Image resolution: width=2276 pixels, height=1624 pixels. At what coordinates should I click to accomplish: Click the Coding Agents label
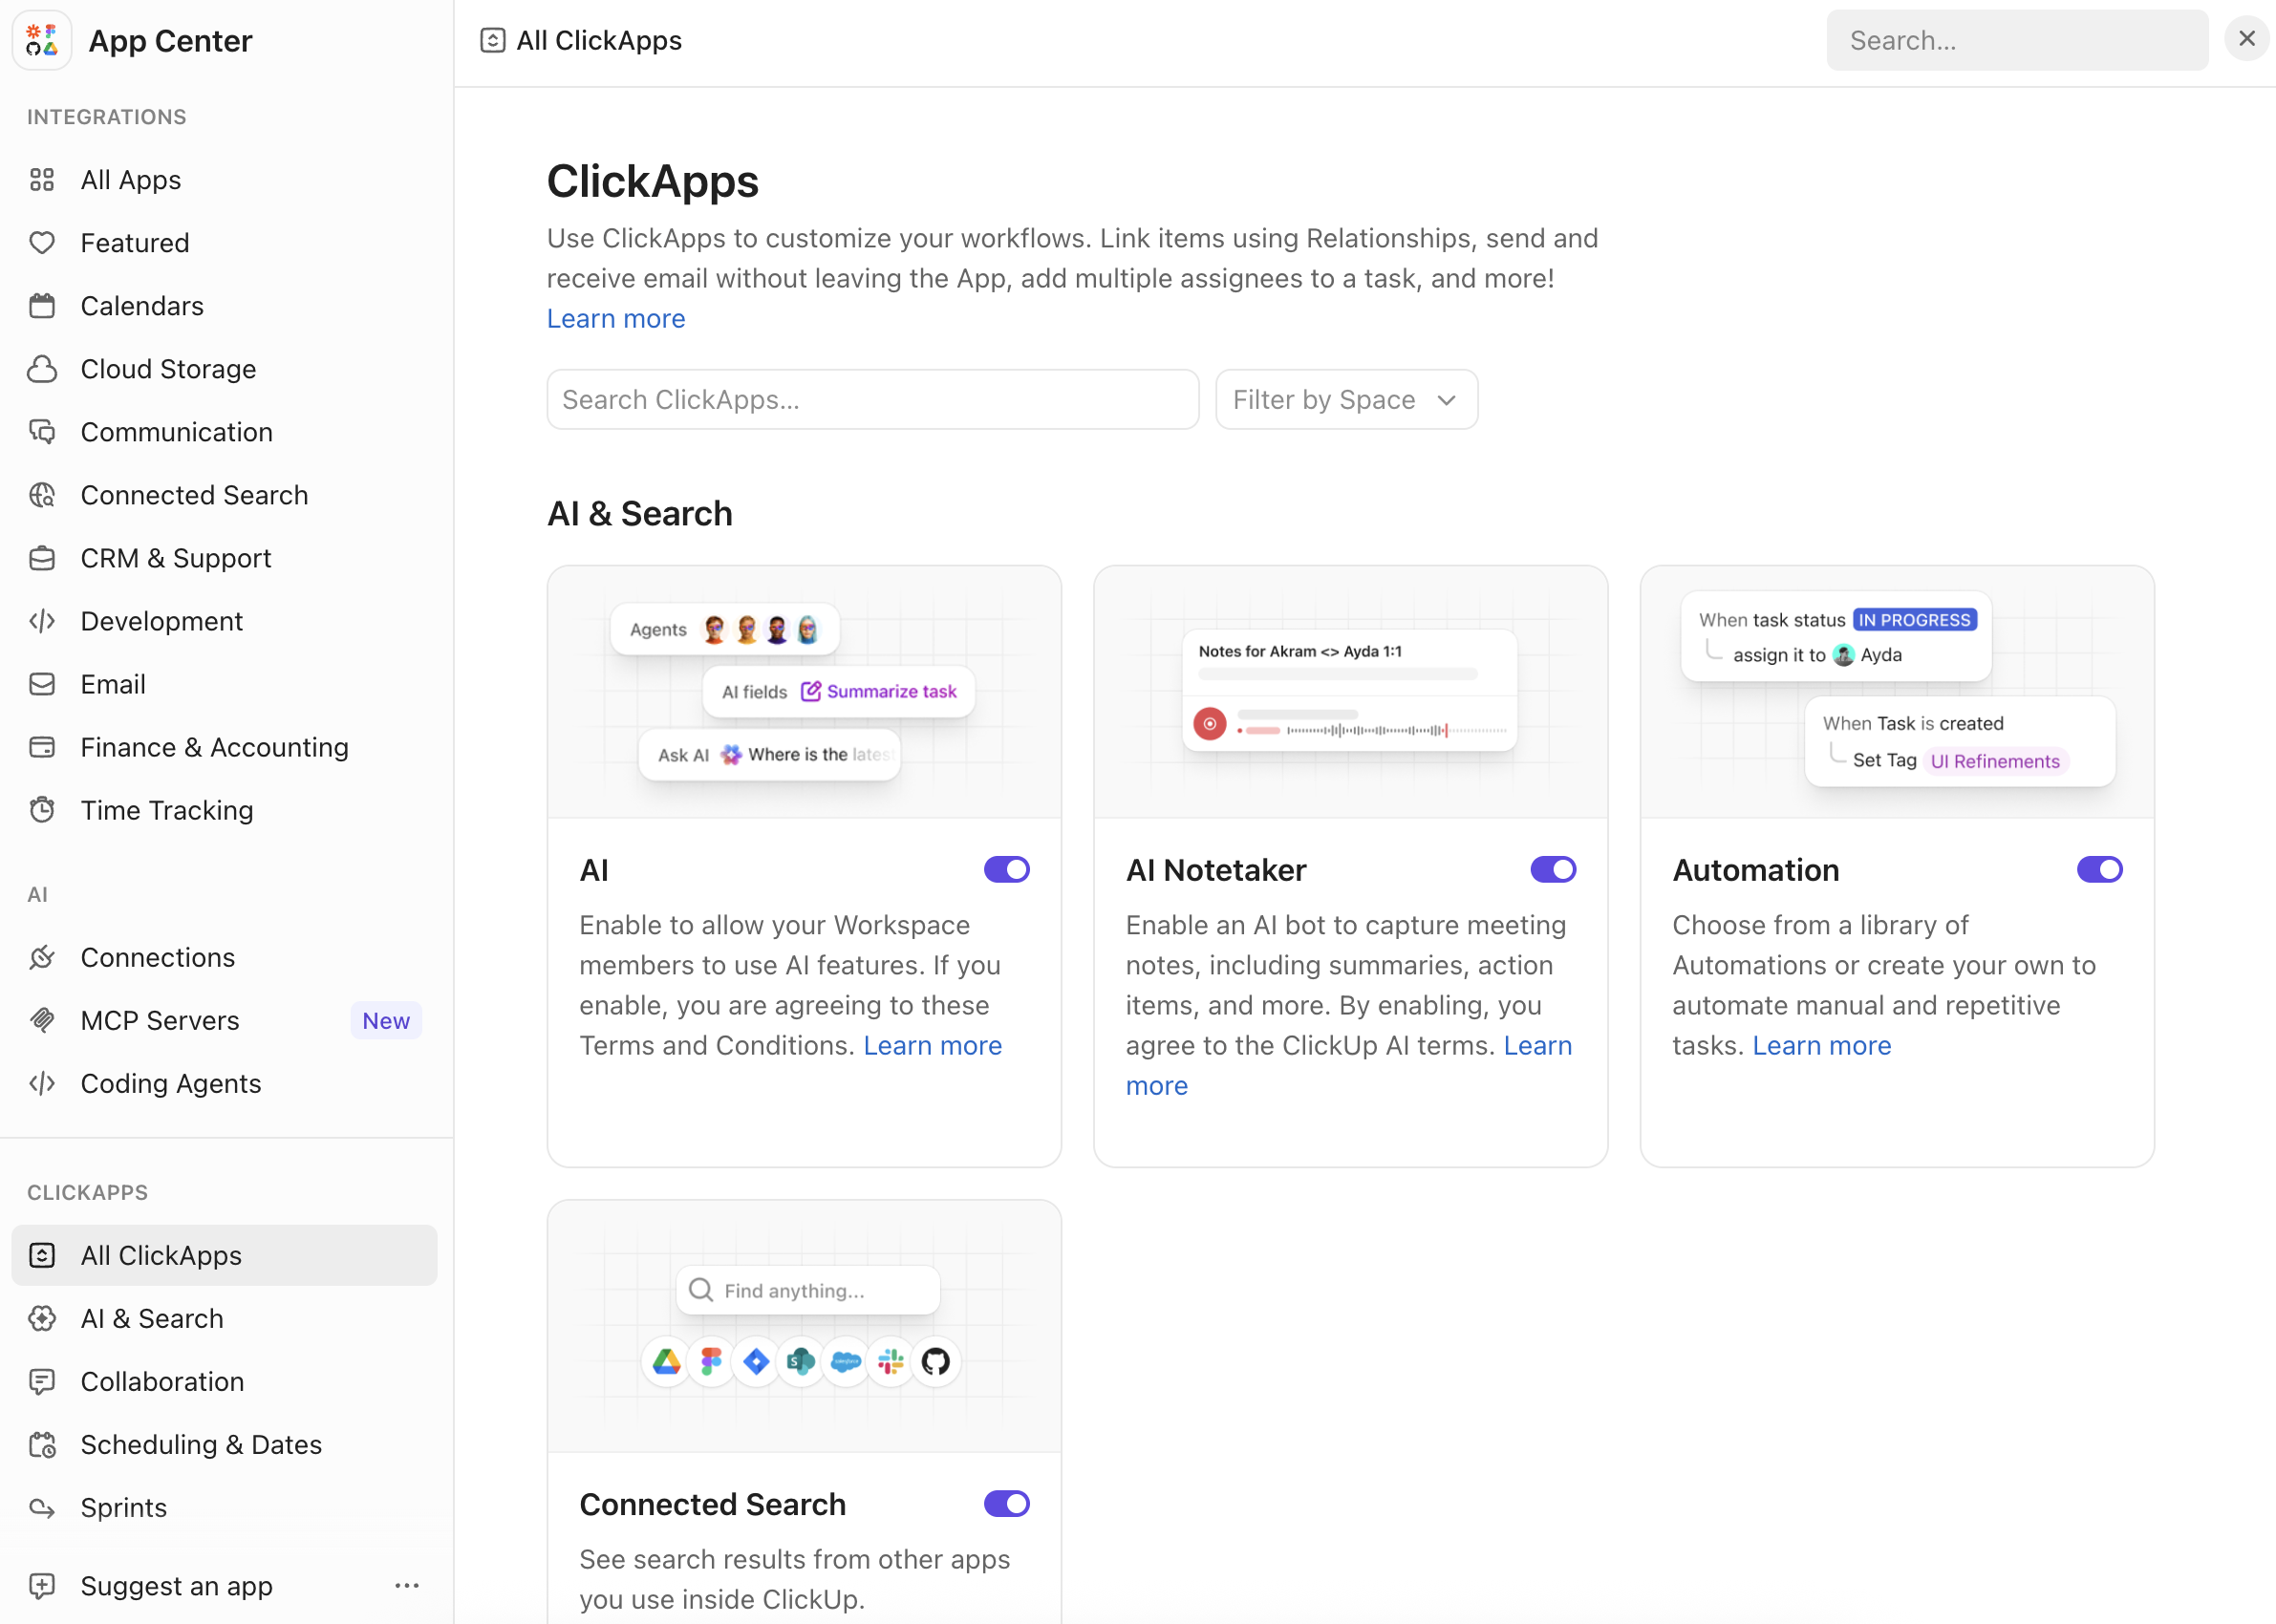coord(171,1083)
